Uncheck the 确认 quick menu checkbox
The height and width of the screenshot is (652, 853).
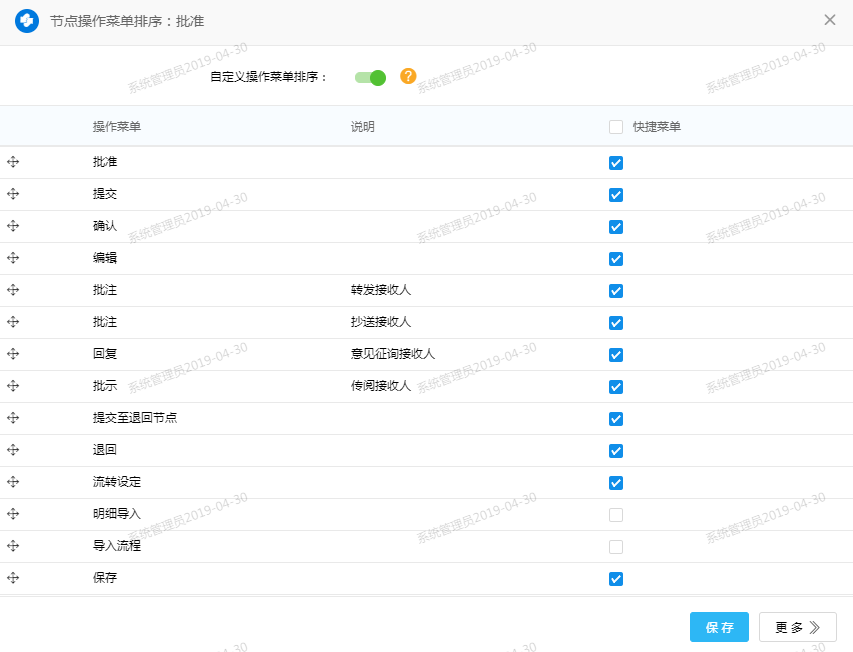pos(616,227)
